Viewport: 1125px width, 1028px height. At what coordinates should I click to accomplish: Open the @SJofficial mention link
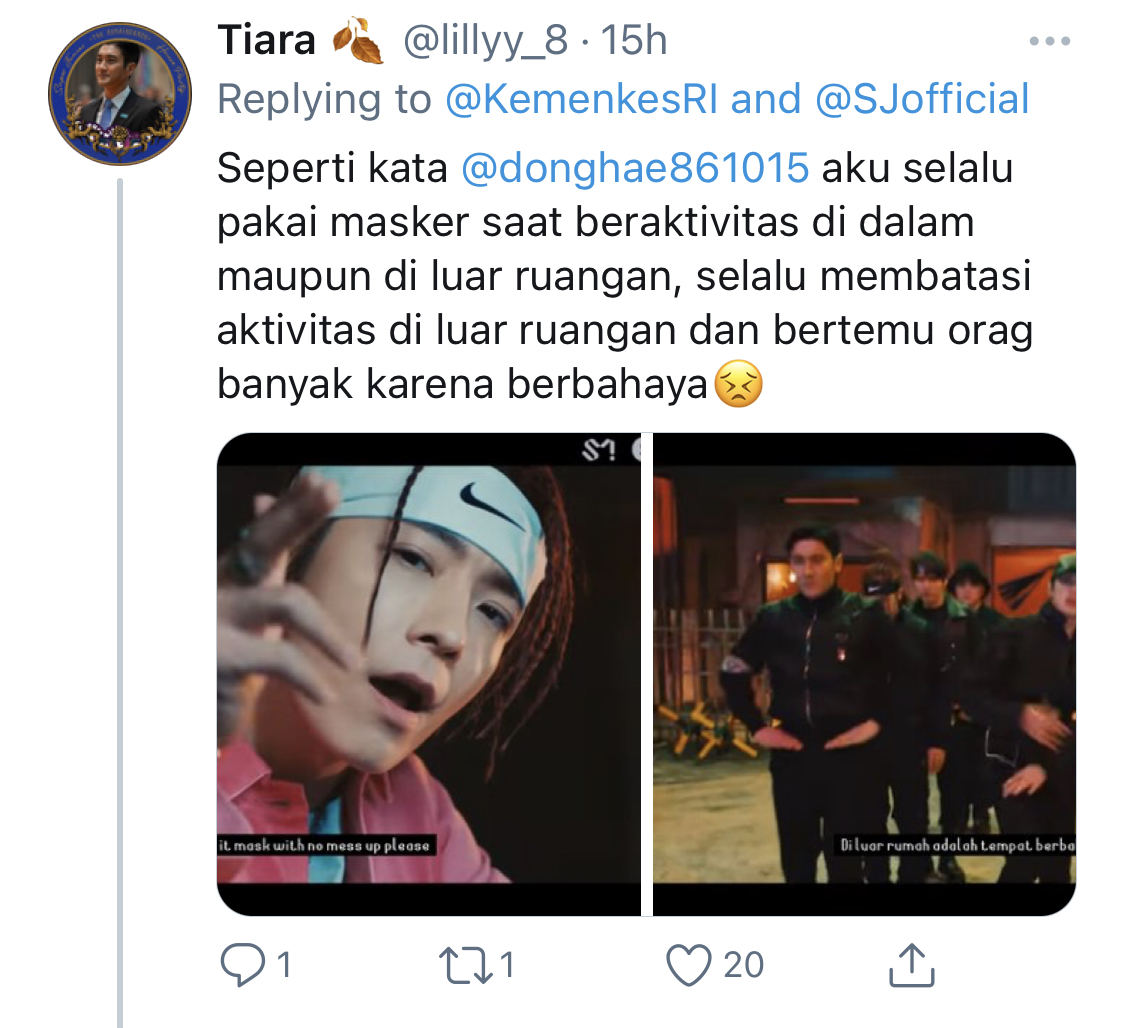pos(922,99)
